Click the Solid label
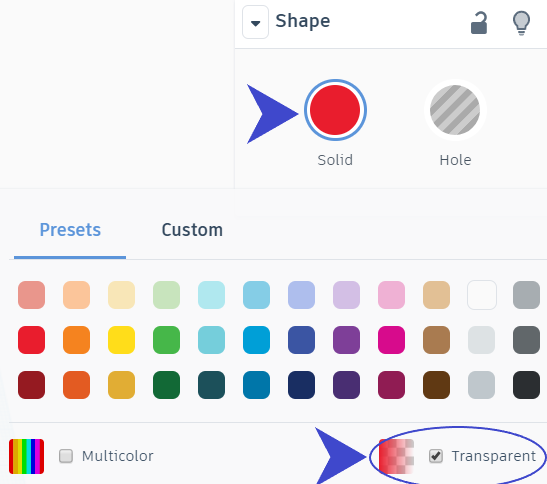547x484 pixels. [x=335, y=160]
